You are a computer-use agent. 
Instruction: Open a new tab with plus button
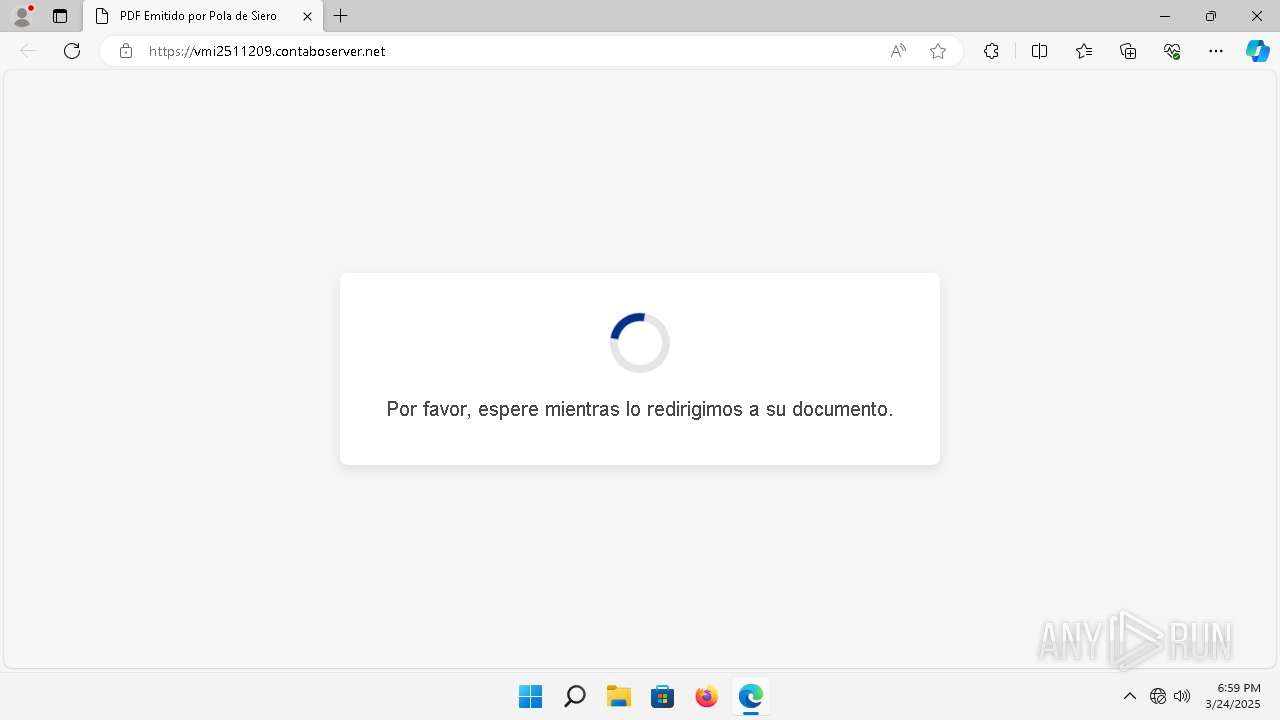click(341, 16)
